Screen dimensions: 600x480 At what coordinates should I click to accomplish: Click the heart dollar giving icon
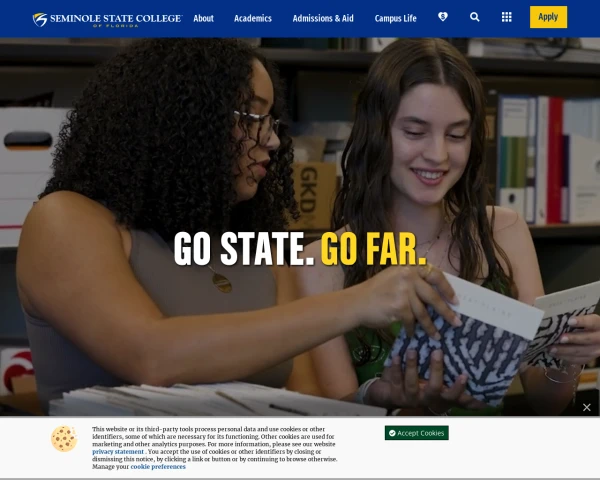pos(443,17)
